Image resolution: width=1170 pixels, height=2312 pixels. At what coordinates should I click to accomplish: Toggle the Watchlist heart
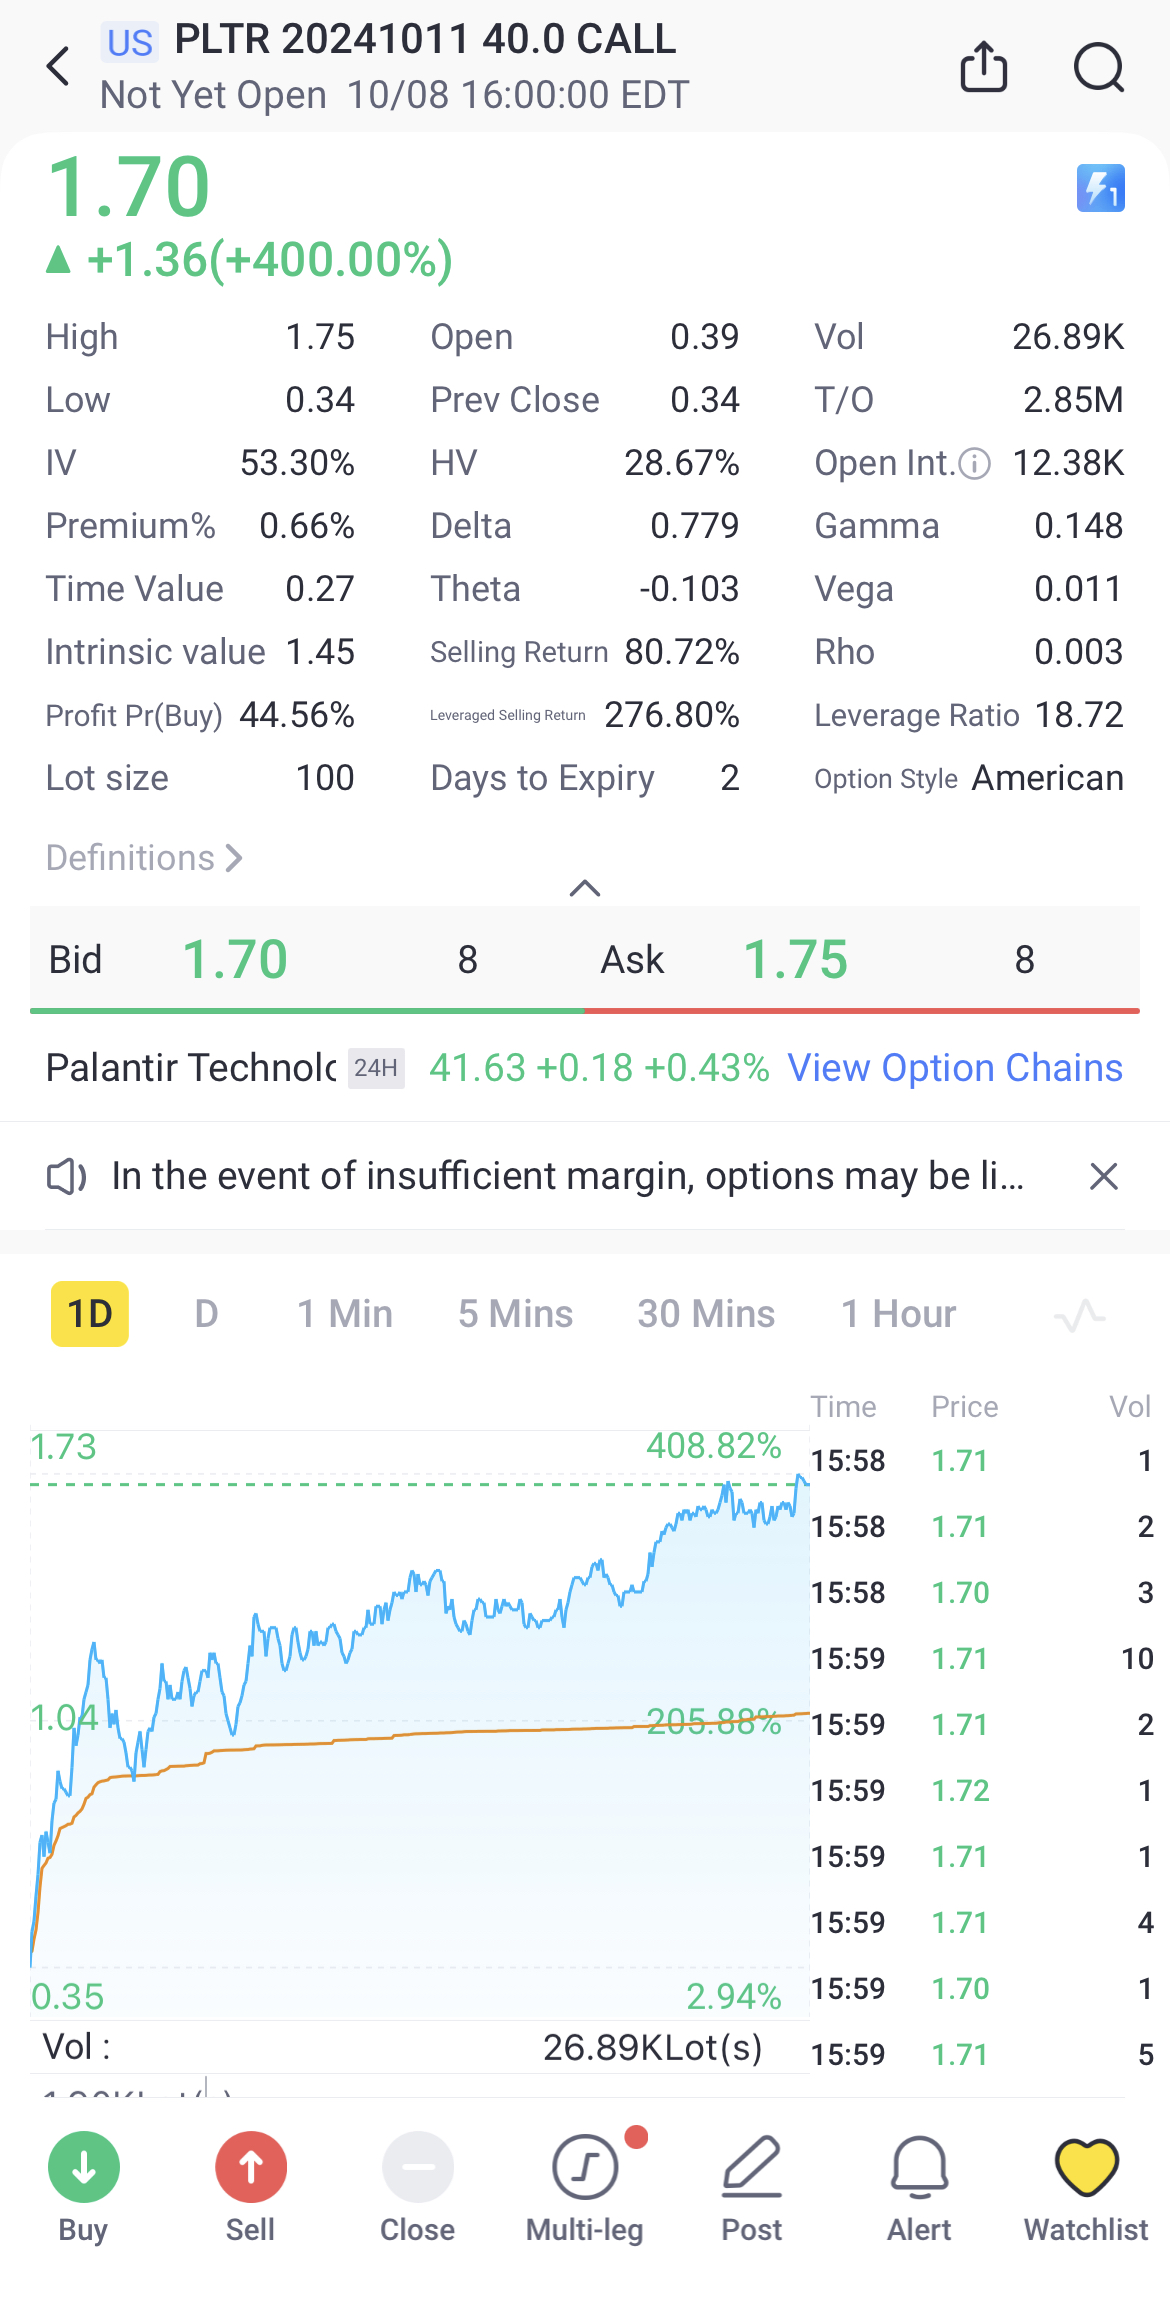click(x=1086, y=2167)
